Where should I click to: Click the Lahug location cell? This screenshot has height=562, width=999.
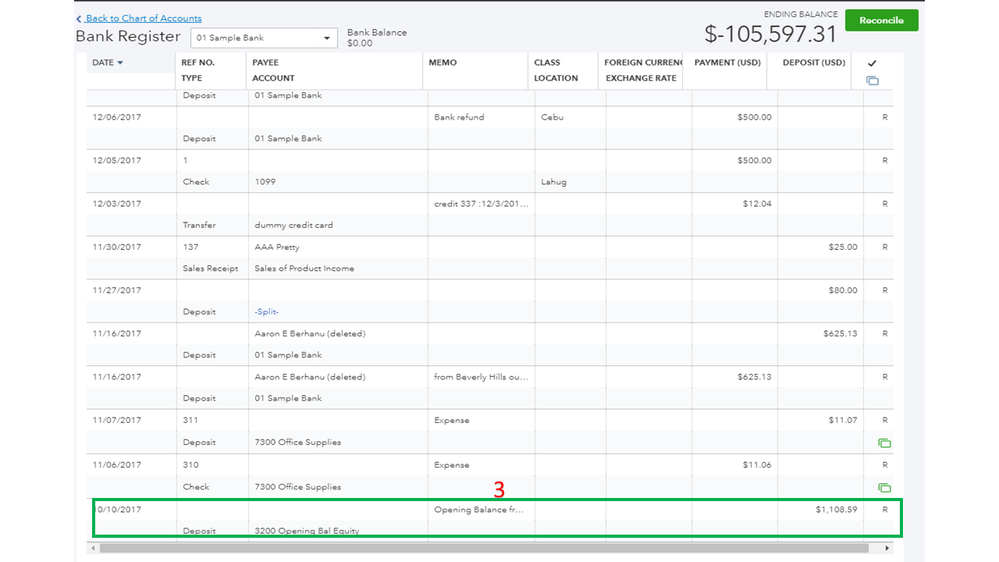pyautogui.click(x=553, y=182)
